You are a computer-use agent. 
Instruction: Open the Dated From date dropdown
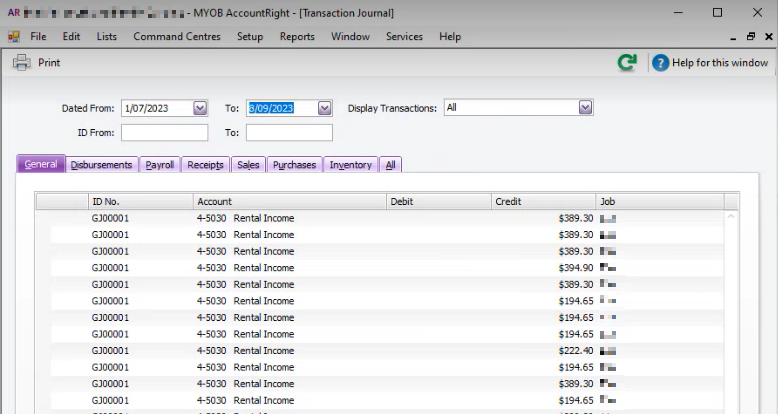[x=200, y=108]
